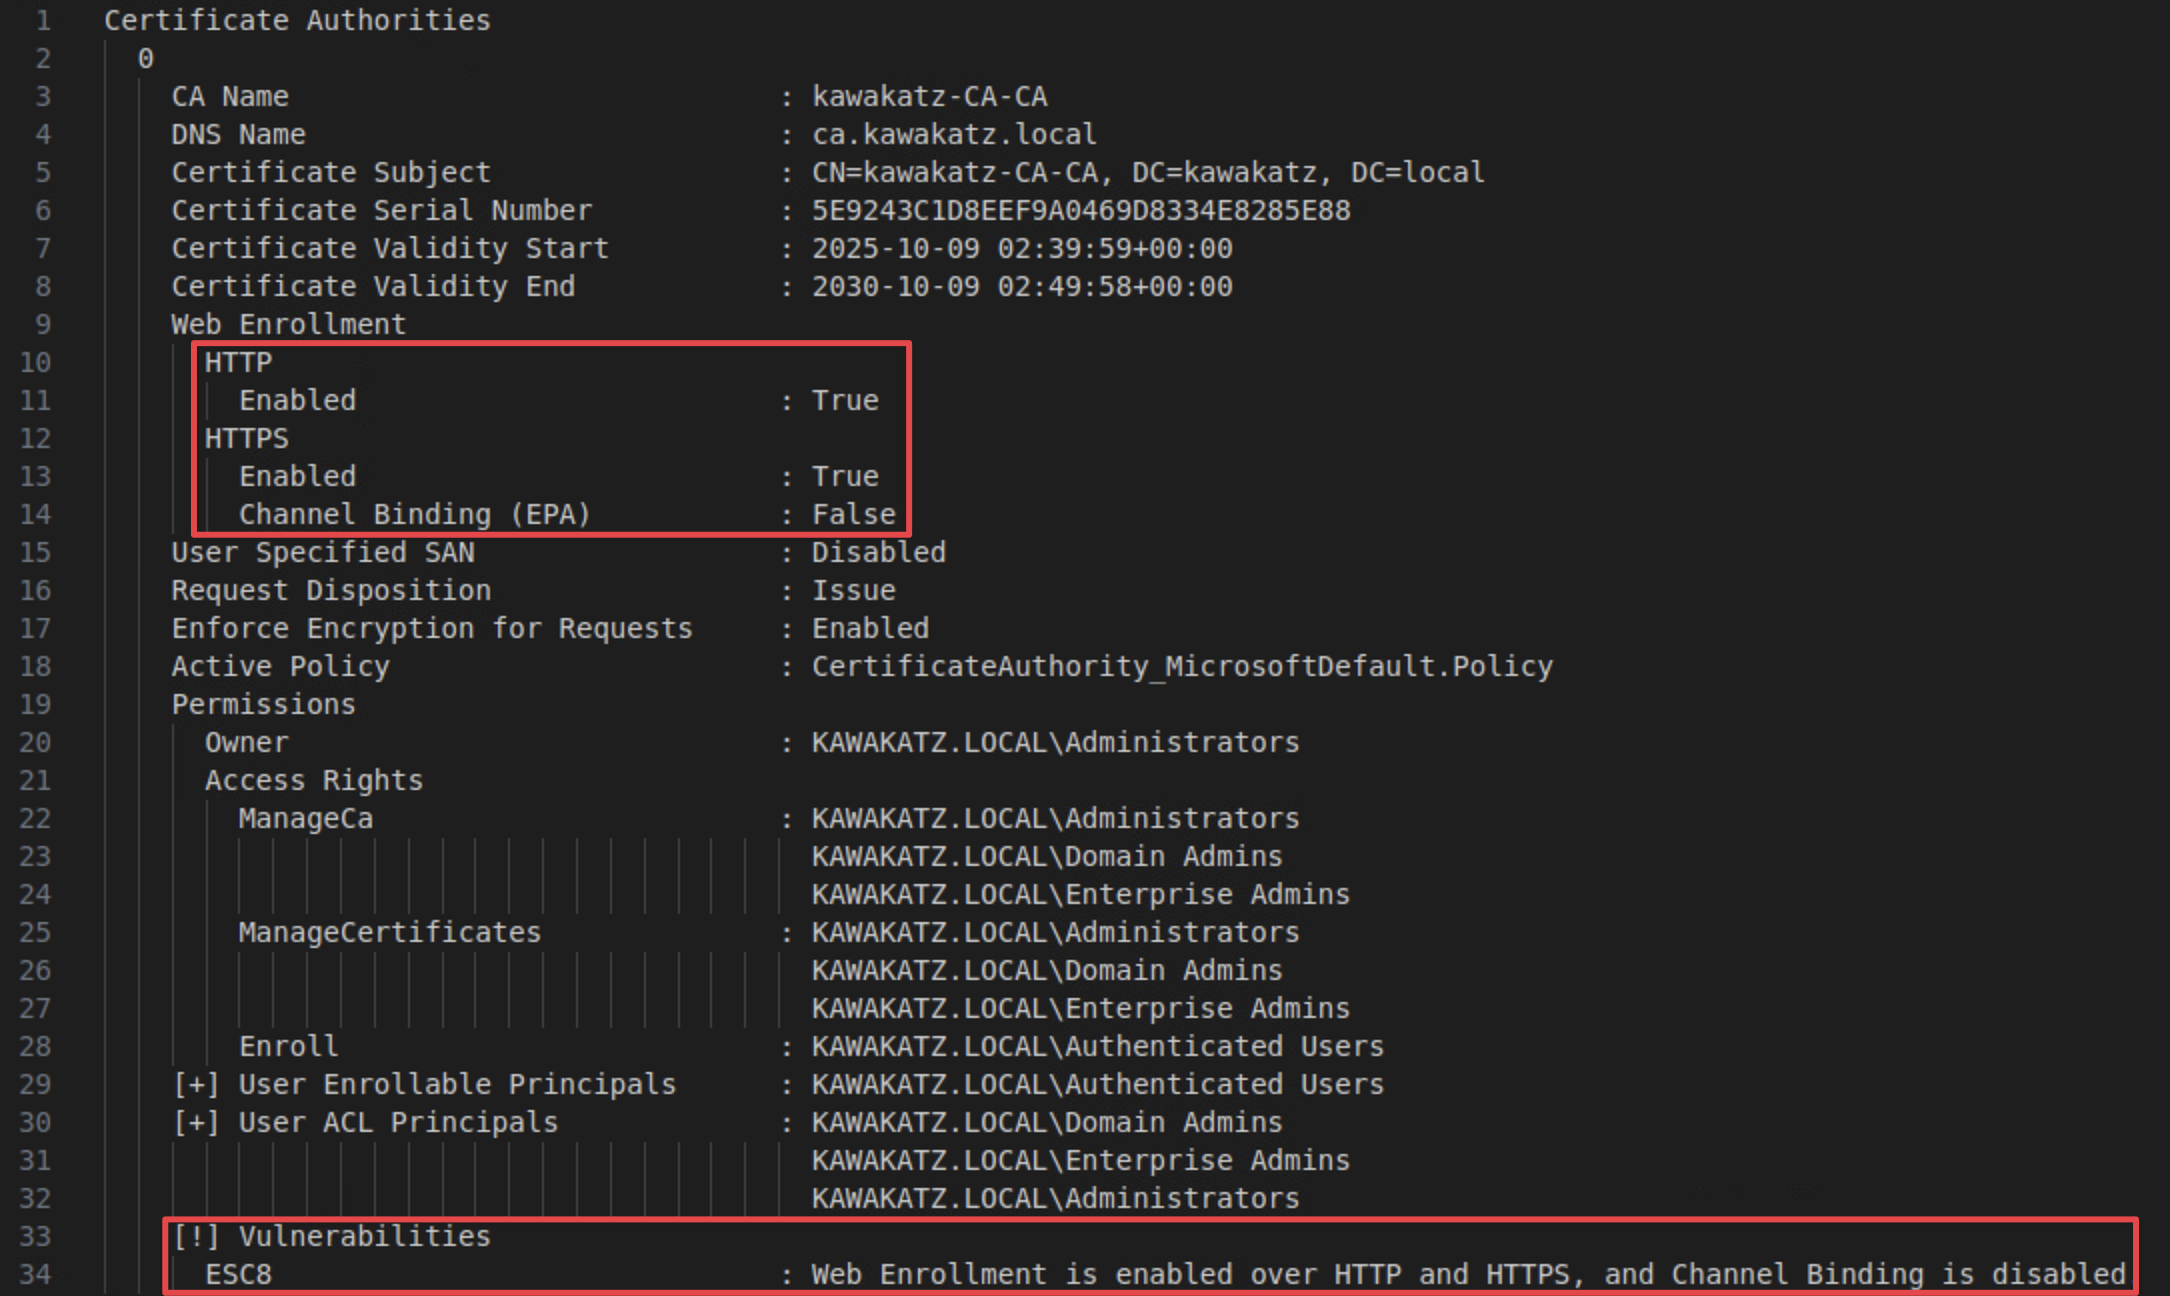Click line number 1 in gutter
This screenshot has width=2170, height=1296.
point(43,20)
